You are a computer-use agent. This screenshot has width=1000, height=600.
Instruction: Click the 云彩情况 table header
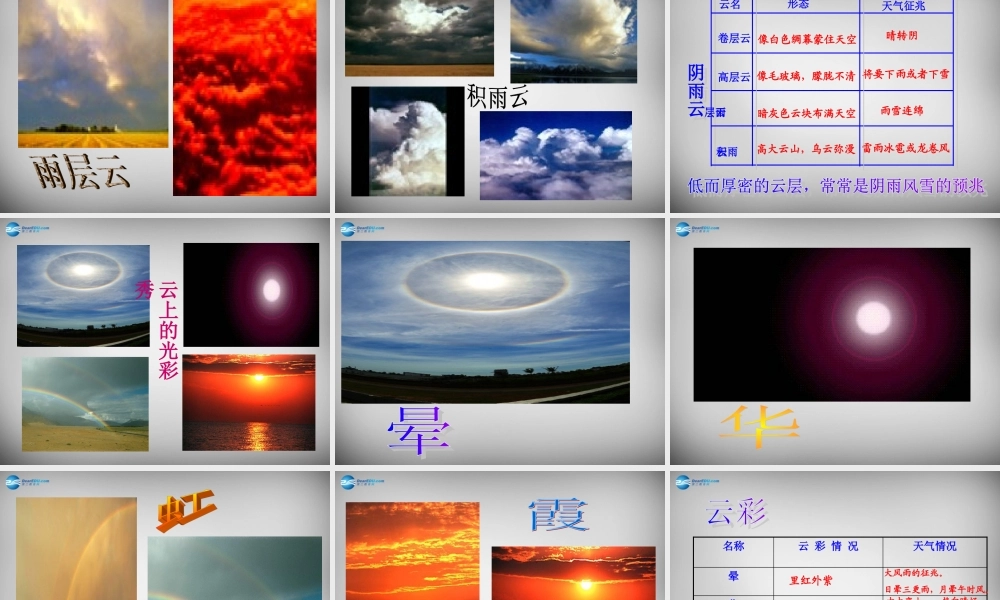(x=828, y=546)
